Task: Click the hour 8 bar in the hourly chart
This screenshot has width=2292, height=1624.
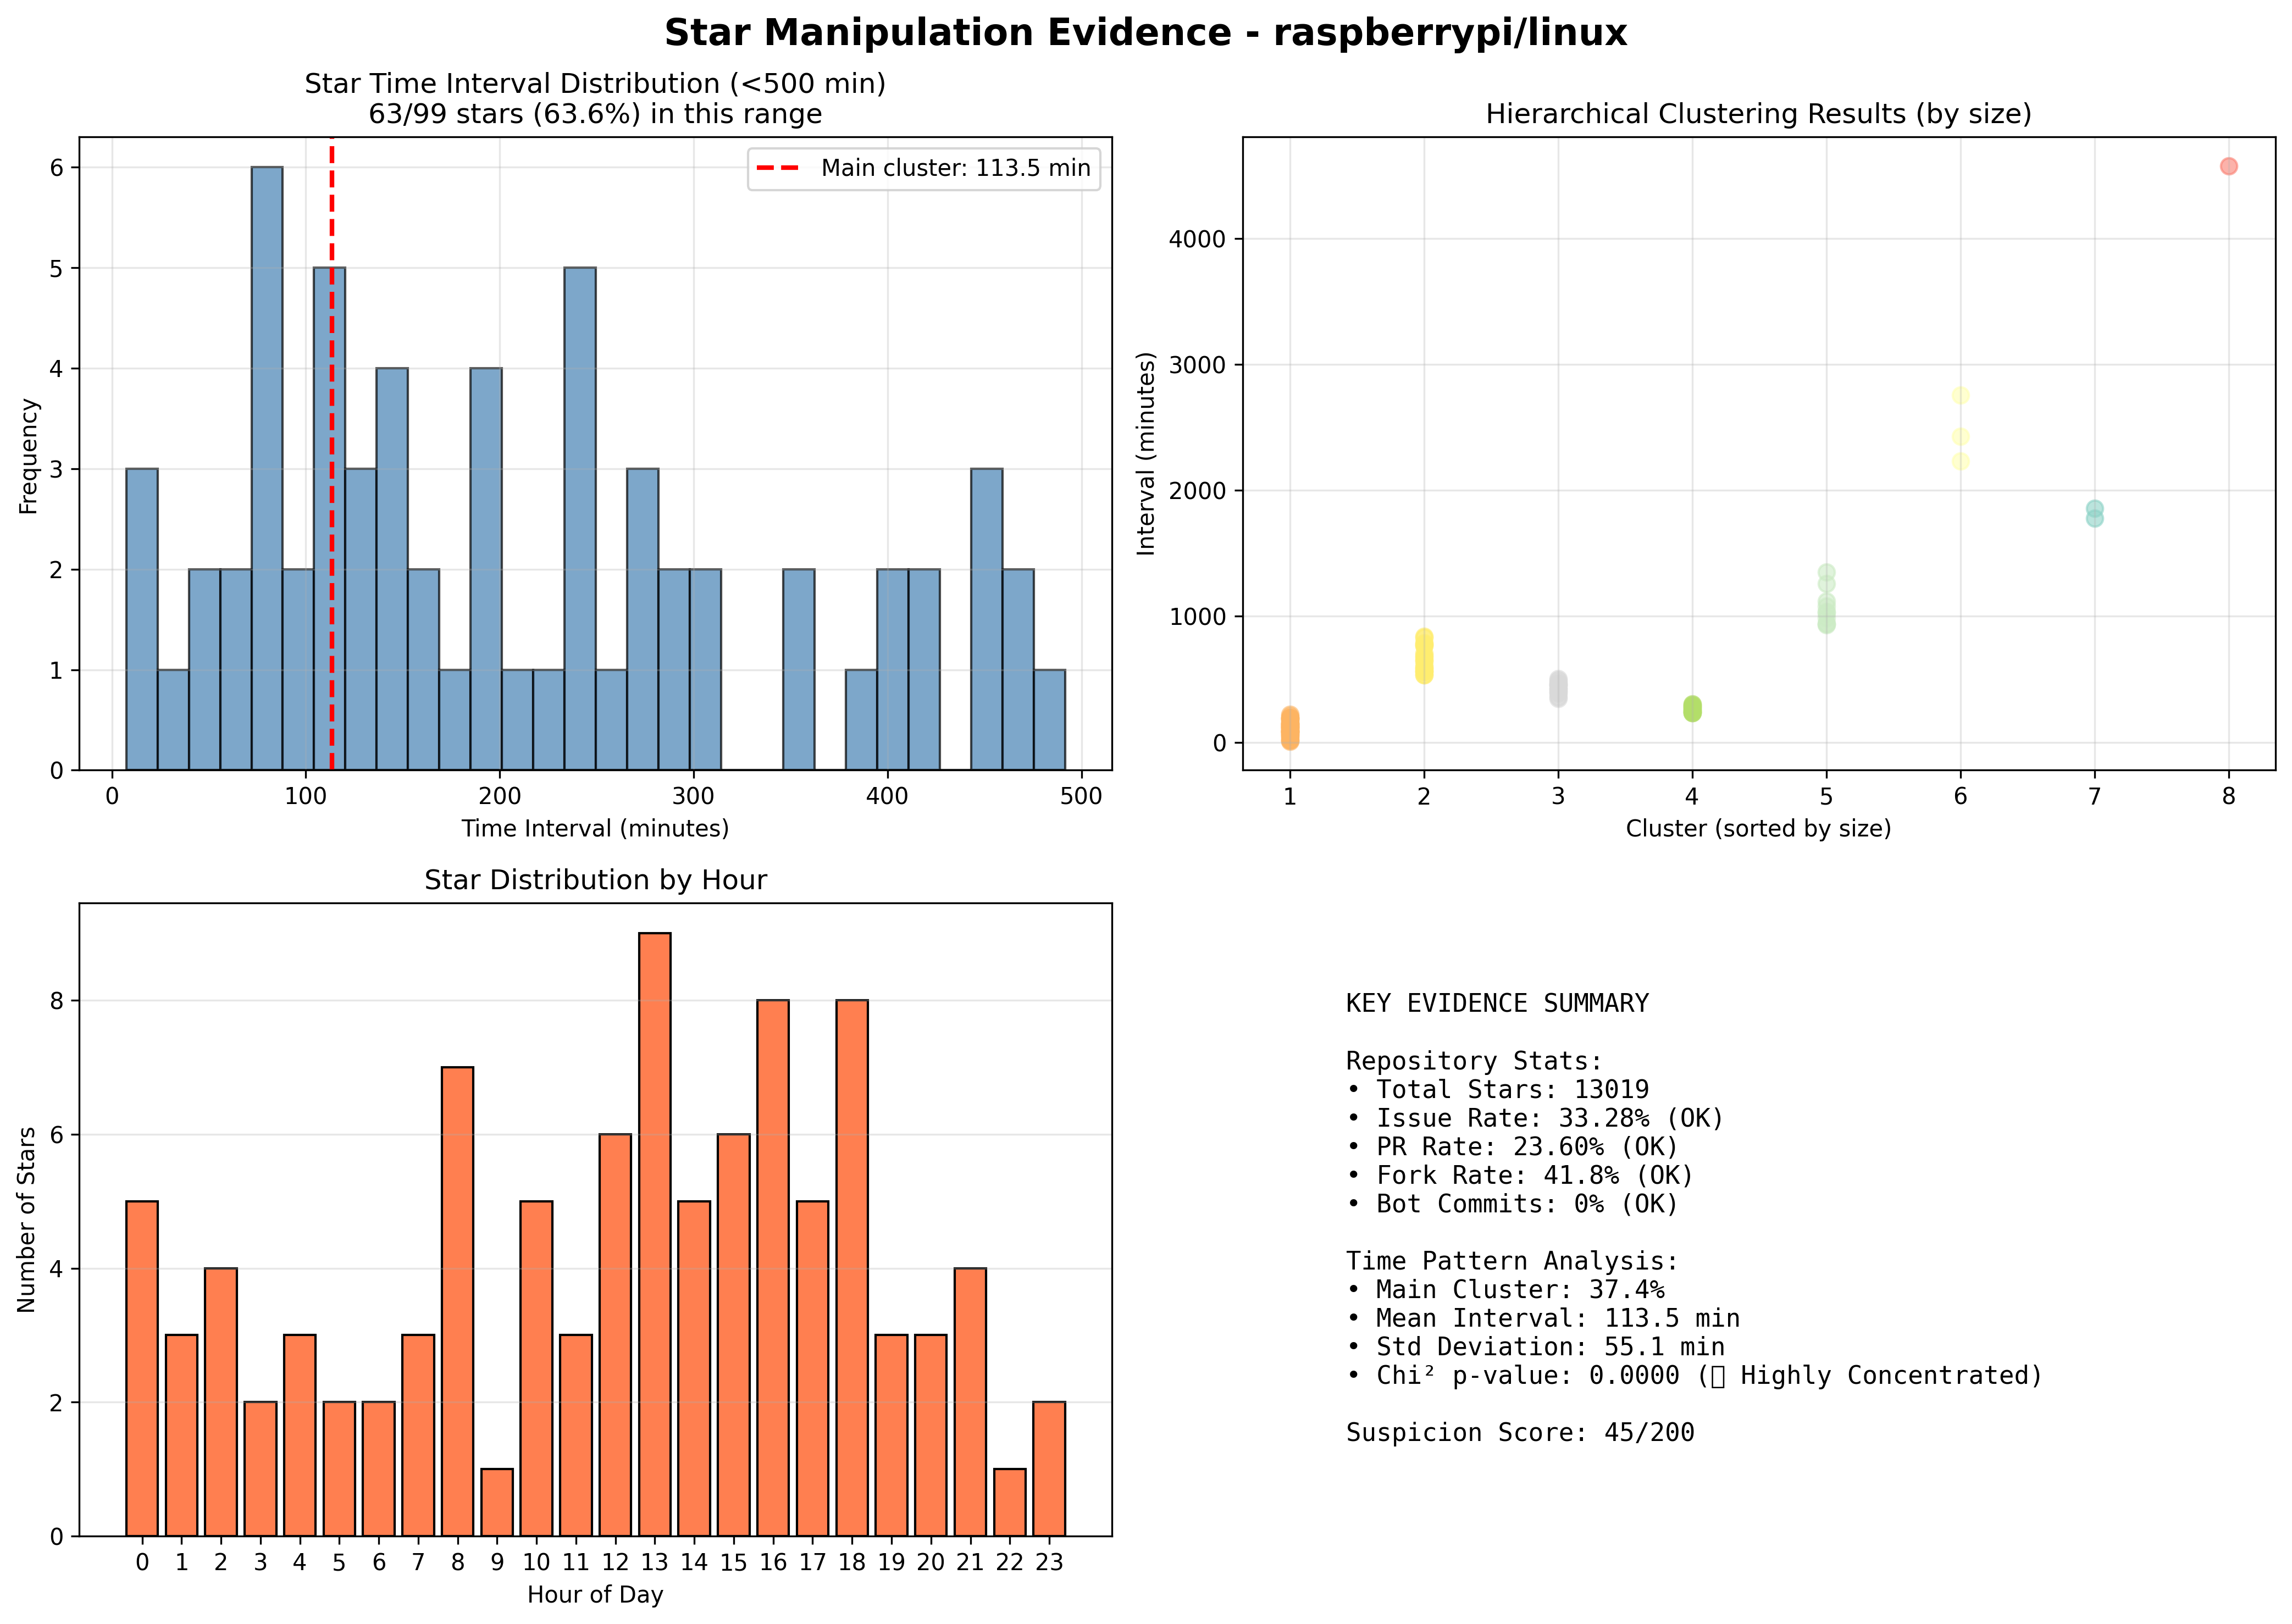Action: click(458, 1302)
